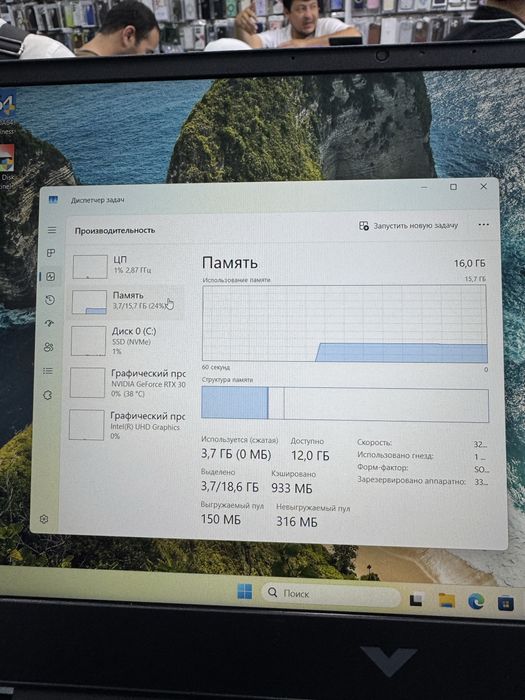Click the taskbar Поиск search box
Image resolution: width=525 pixels, height=700 pixels.
[x=331, y=594]
